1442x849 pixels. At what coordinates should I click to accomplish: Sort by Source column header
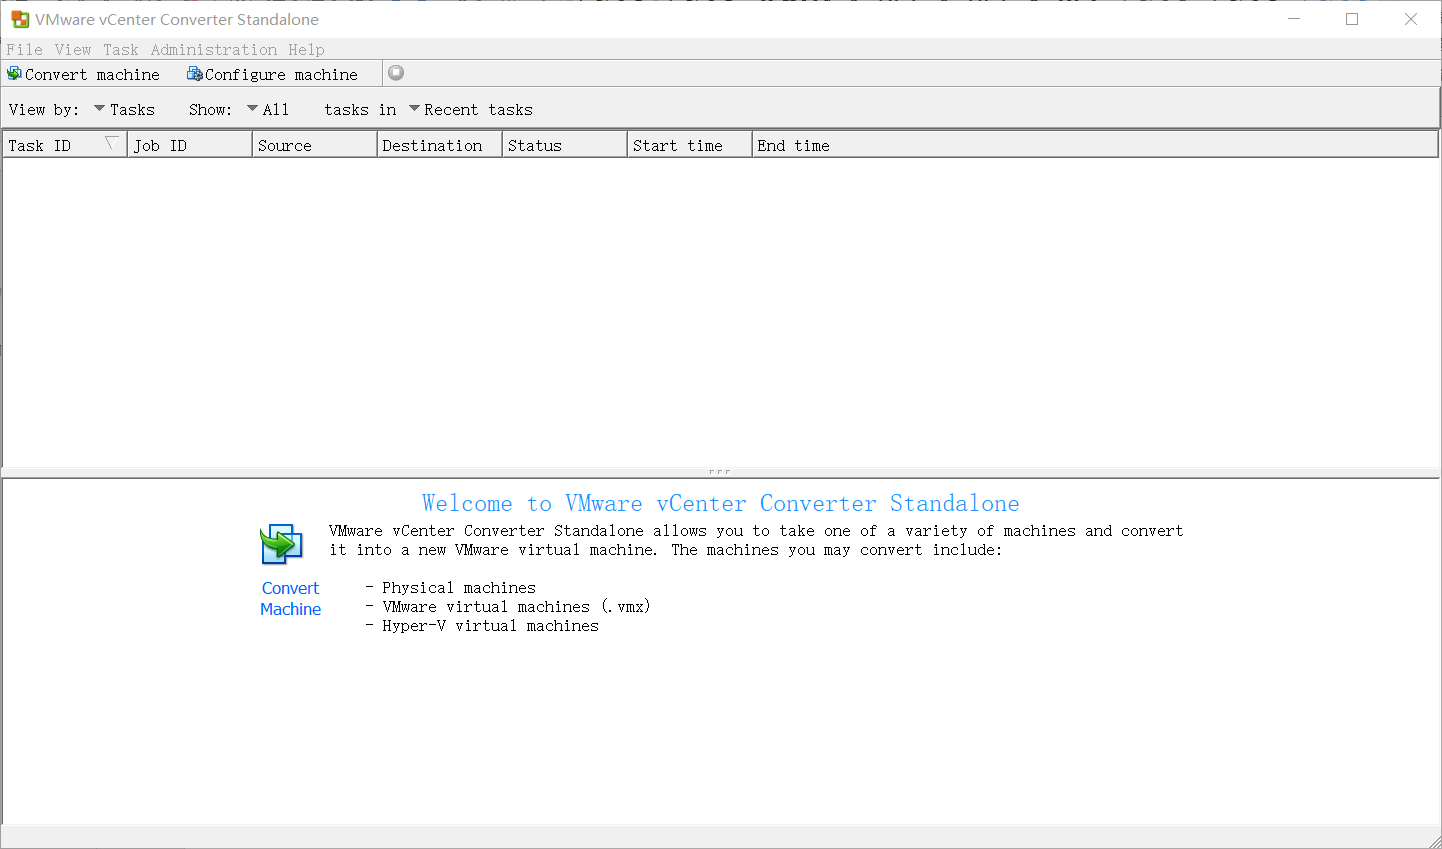(x=315, y=145)
